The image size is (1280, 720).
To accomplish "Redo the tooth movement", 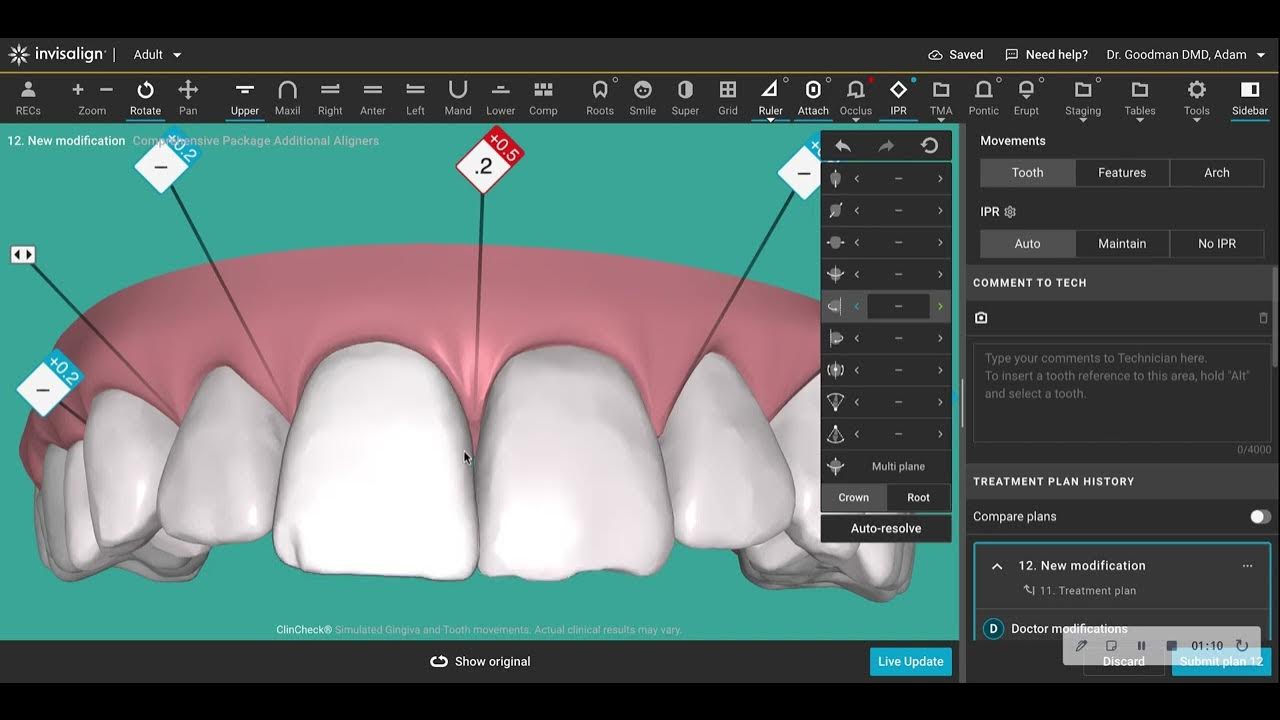I will pos(886,146).
